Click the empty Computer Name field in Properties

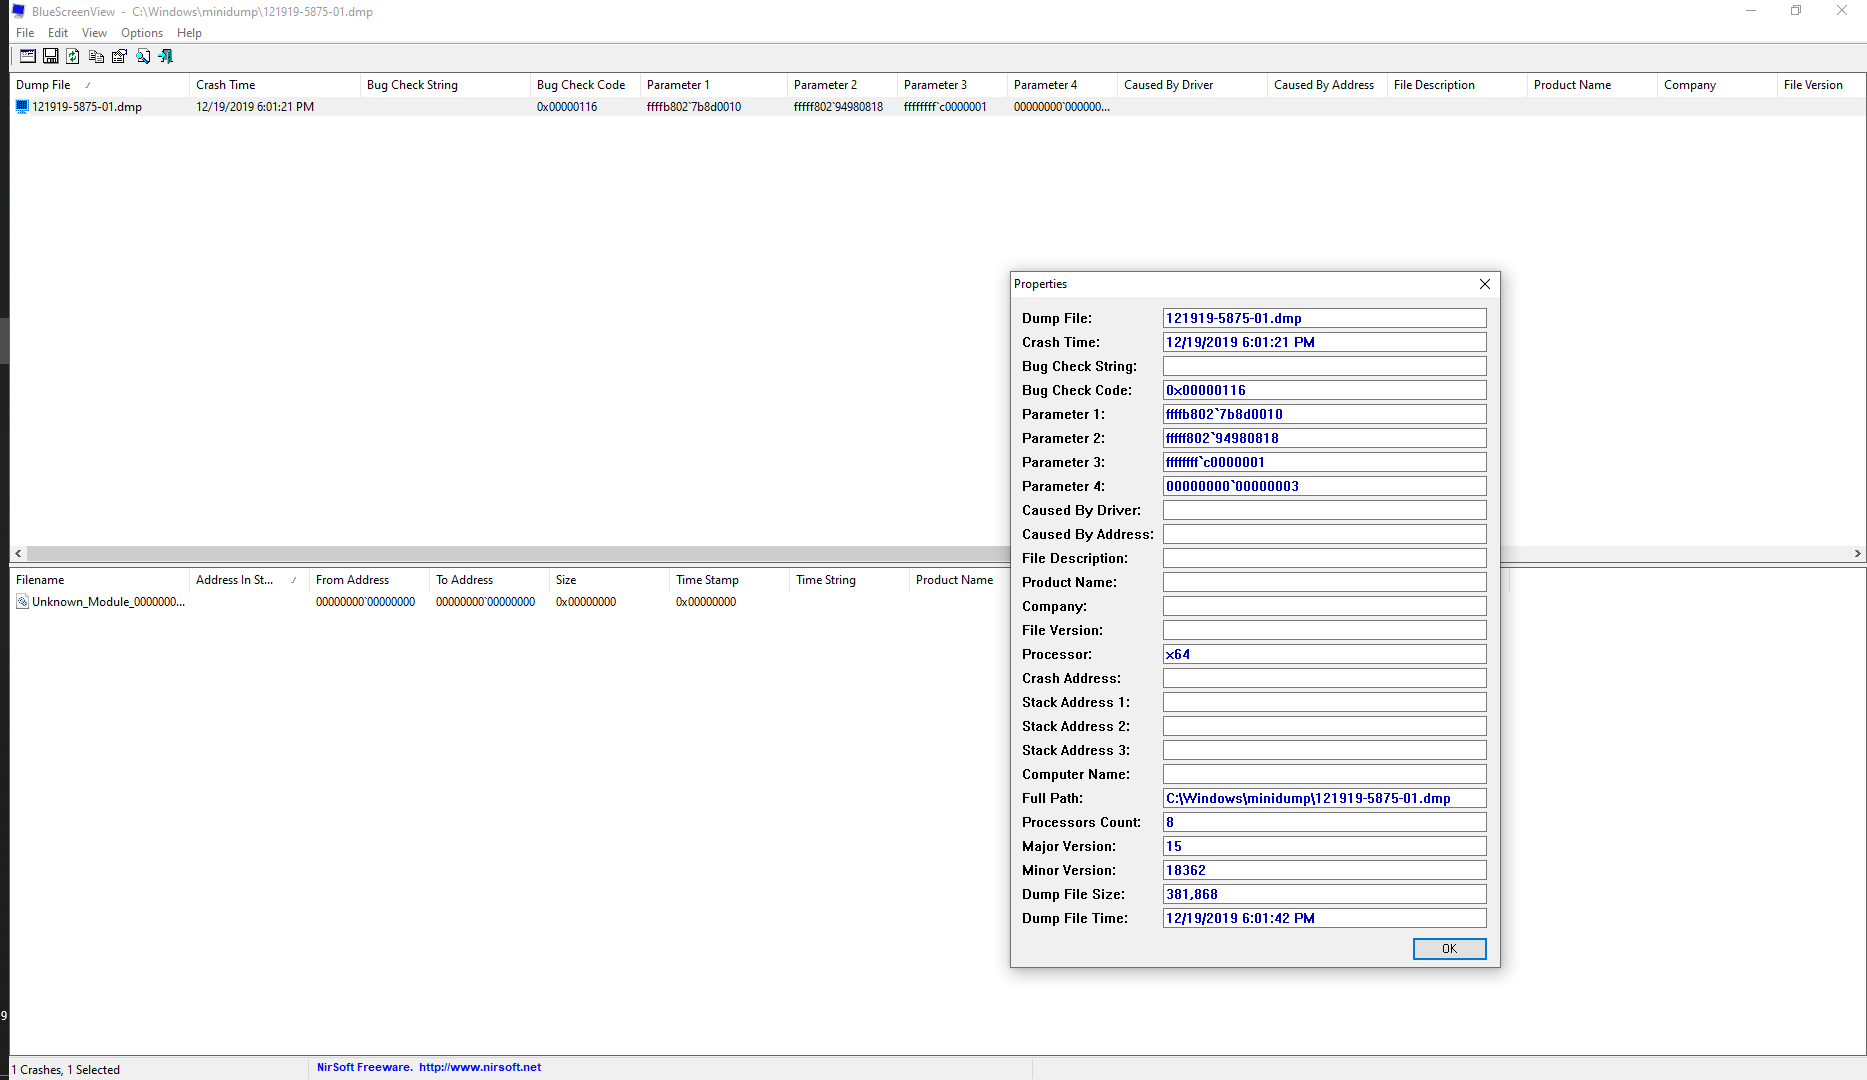coord(1324,774)
